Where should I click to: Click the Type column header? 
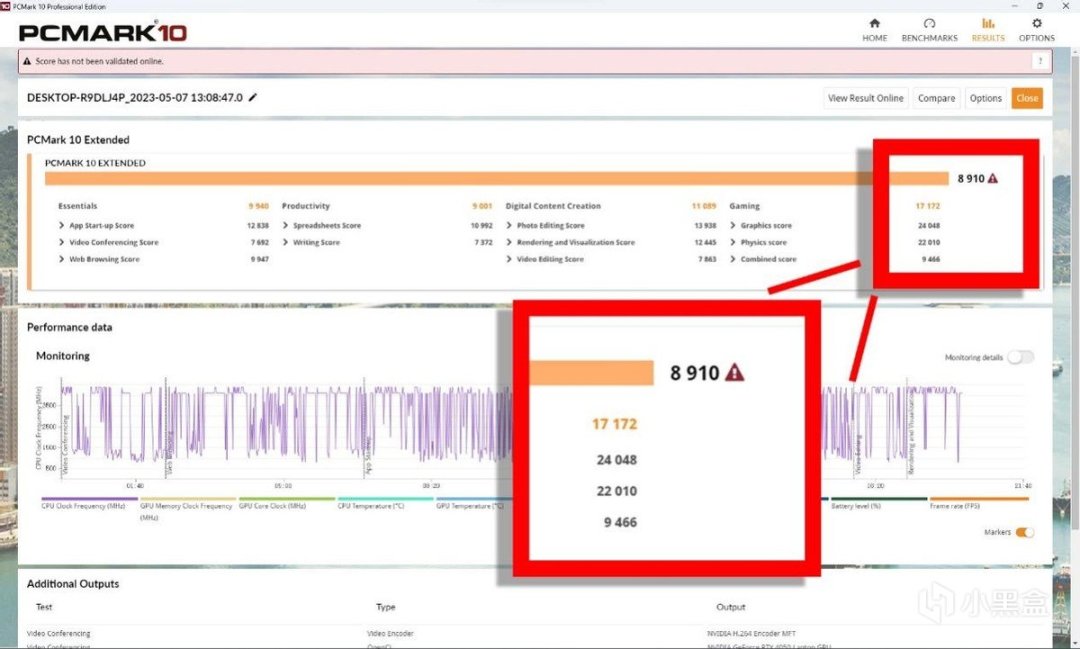(x=386, y=607)
